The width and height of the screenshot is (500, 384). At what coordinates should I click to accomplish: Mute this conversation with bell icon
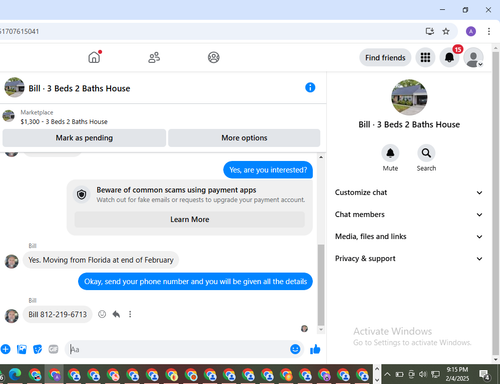[x=390, y=153]
